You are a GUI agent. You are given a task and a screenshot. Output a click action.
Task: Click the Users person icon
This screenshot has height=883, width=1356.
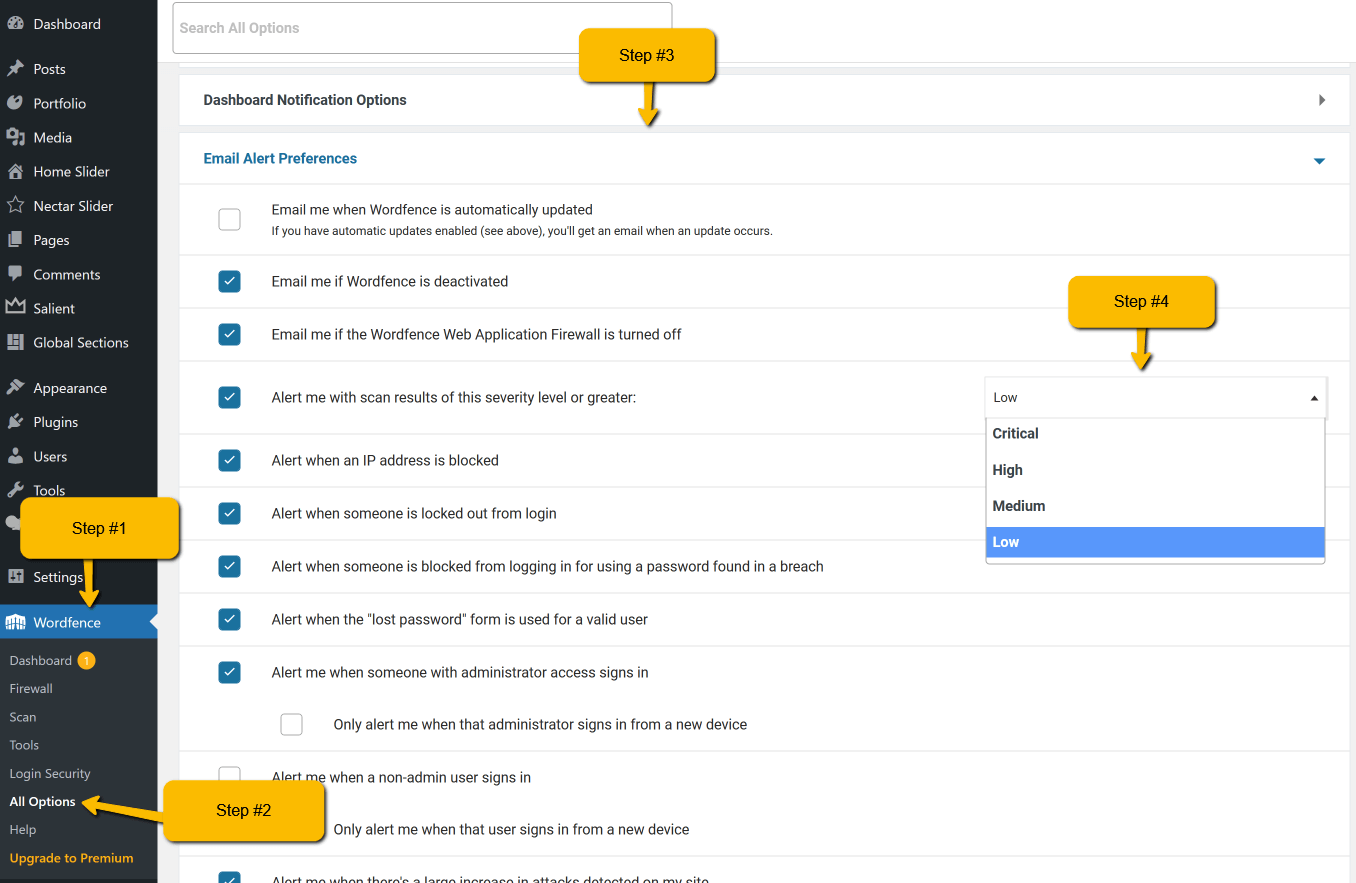15,456
